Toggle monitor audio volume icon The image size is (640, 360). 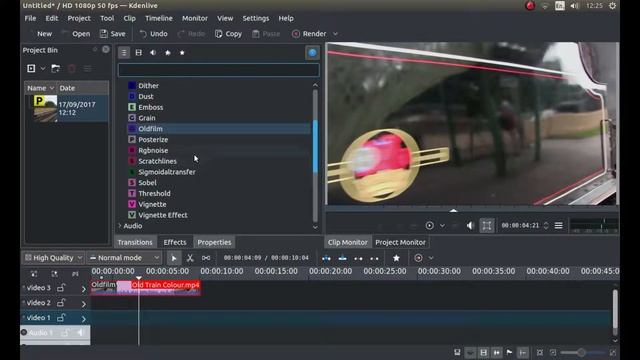pyautogui.click(x=470, y=226)
